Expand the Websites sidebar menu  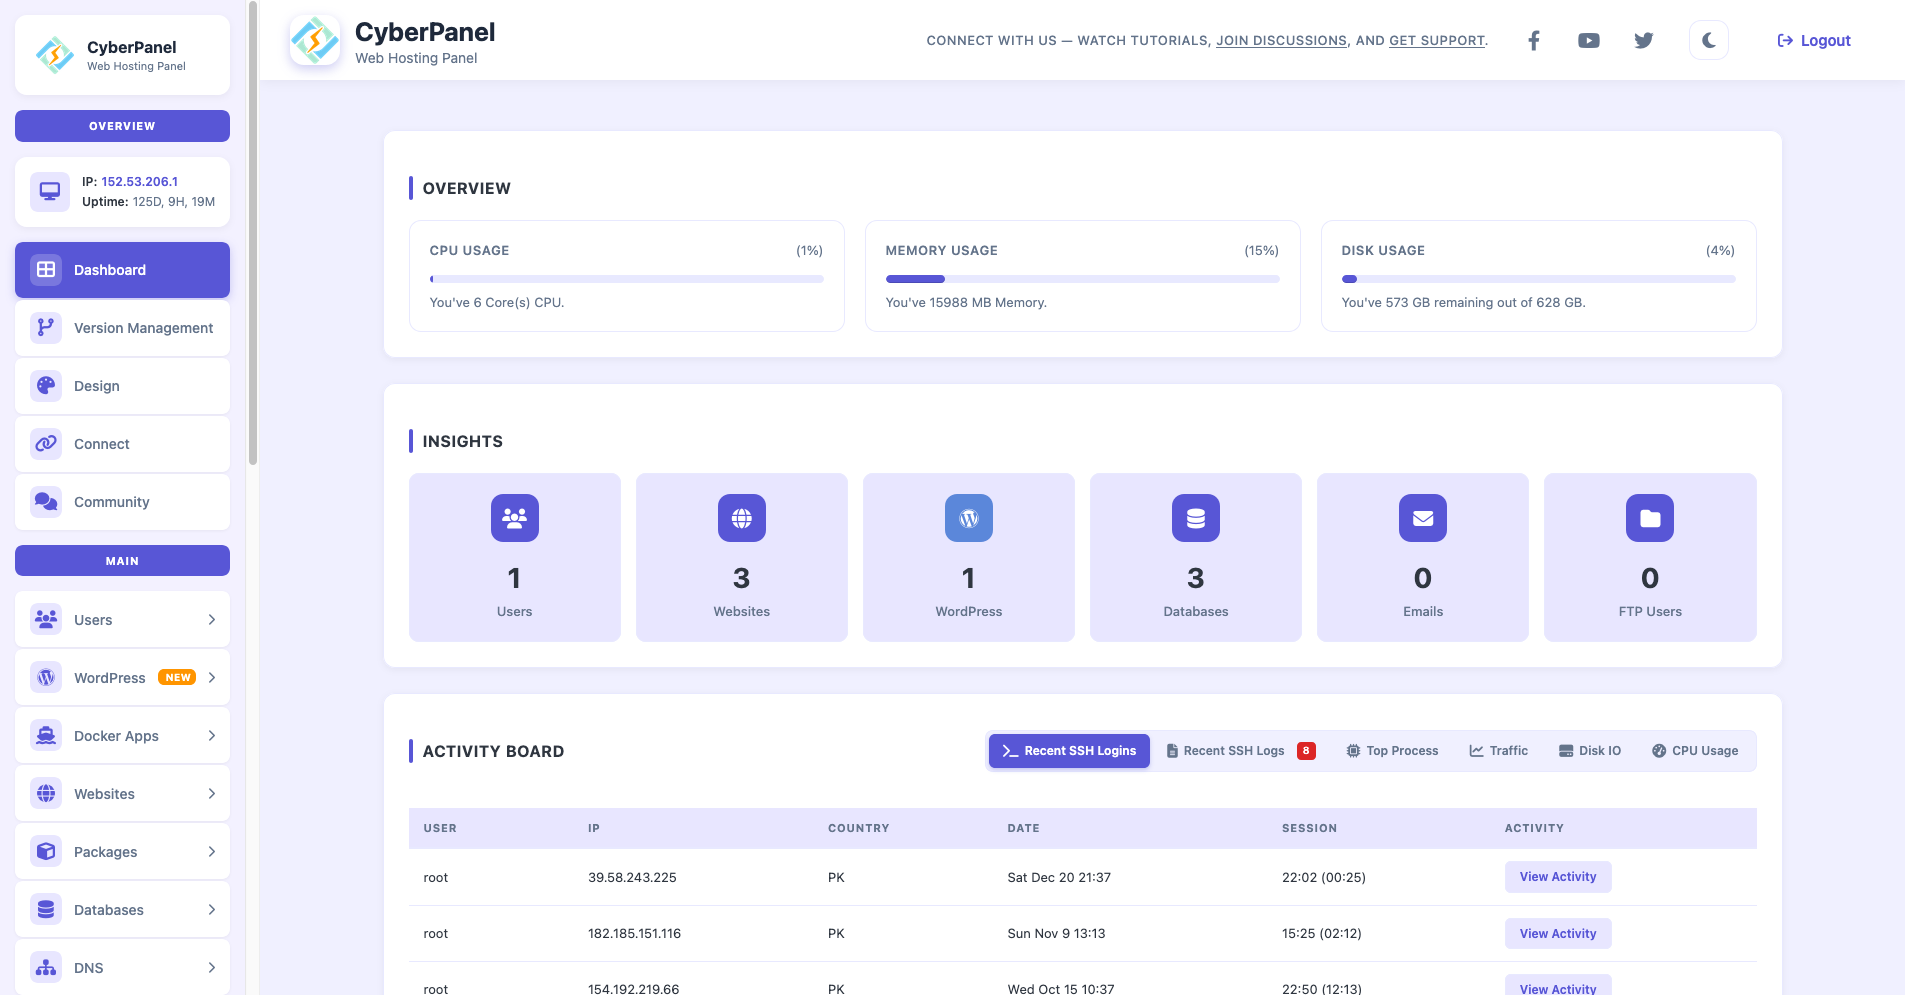point(122,793)
